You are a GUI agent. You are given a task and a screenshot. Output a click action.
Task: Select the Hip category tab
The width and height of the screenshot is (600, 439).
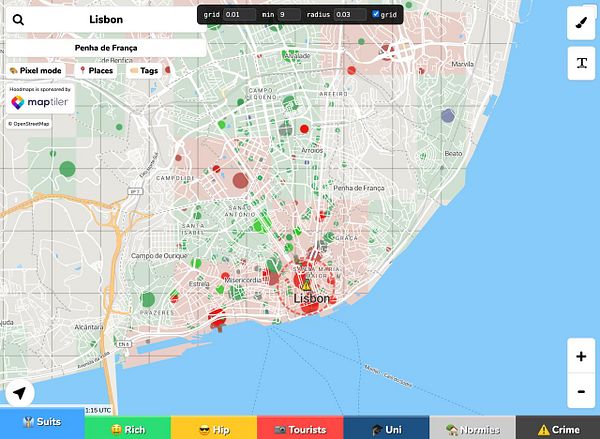[x=214, y=429]
